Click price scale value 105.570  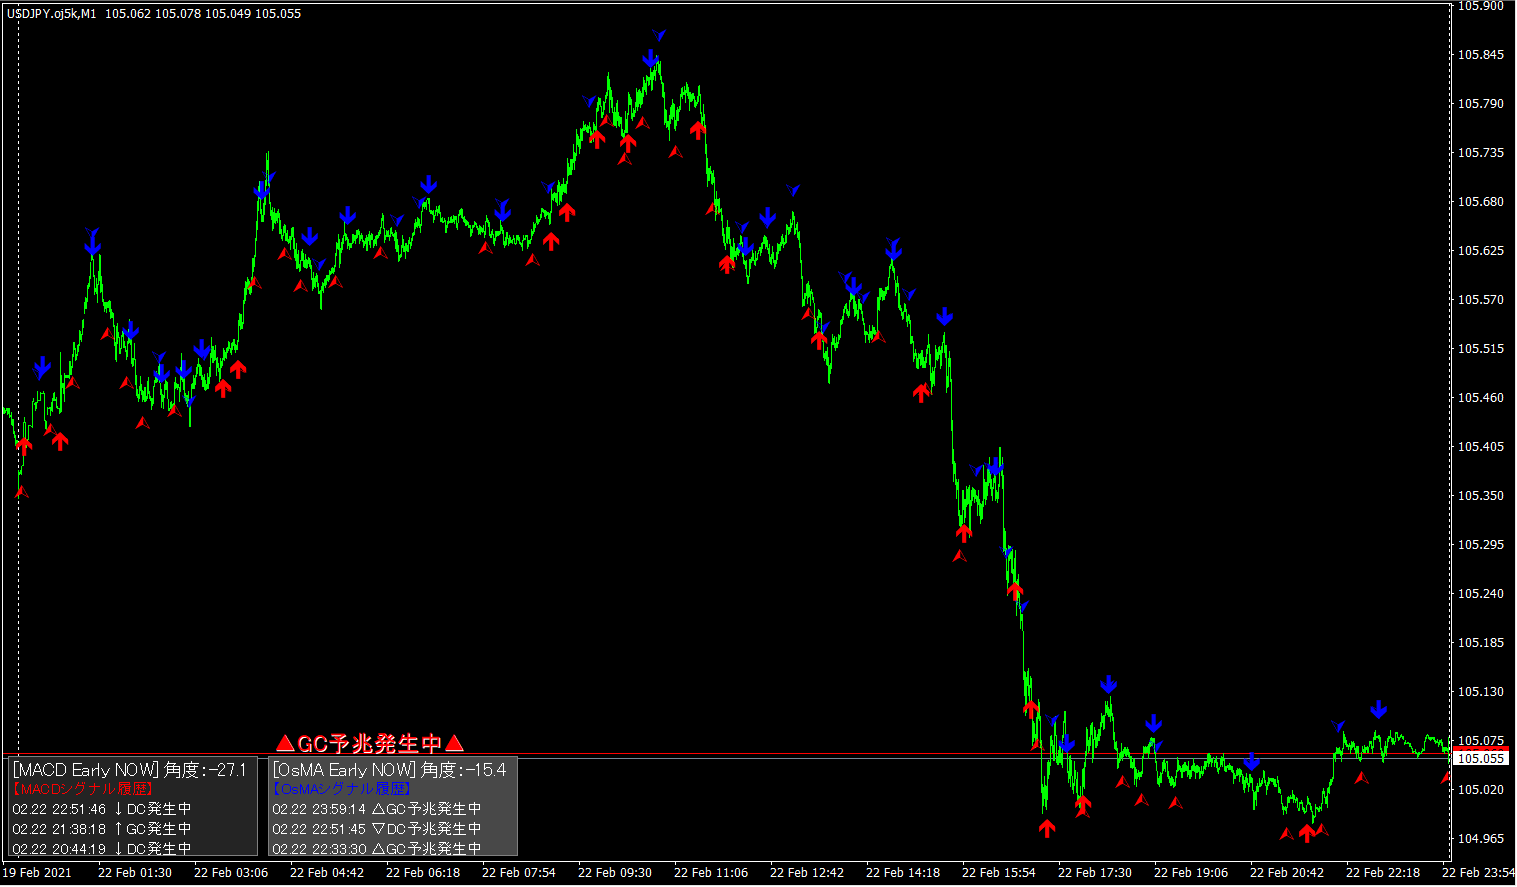(x=1481, y=300)
